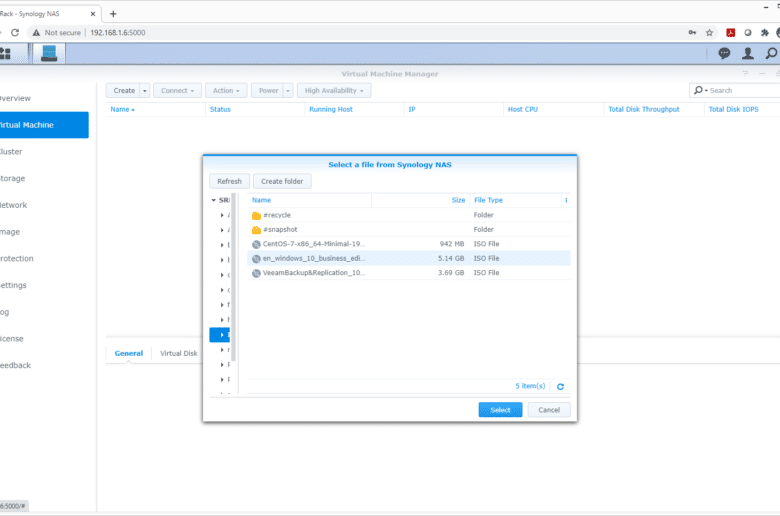Open the Create button dropdown arrow
The height and width of the screenshot is (516, 780).
(x=145, y=91)
